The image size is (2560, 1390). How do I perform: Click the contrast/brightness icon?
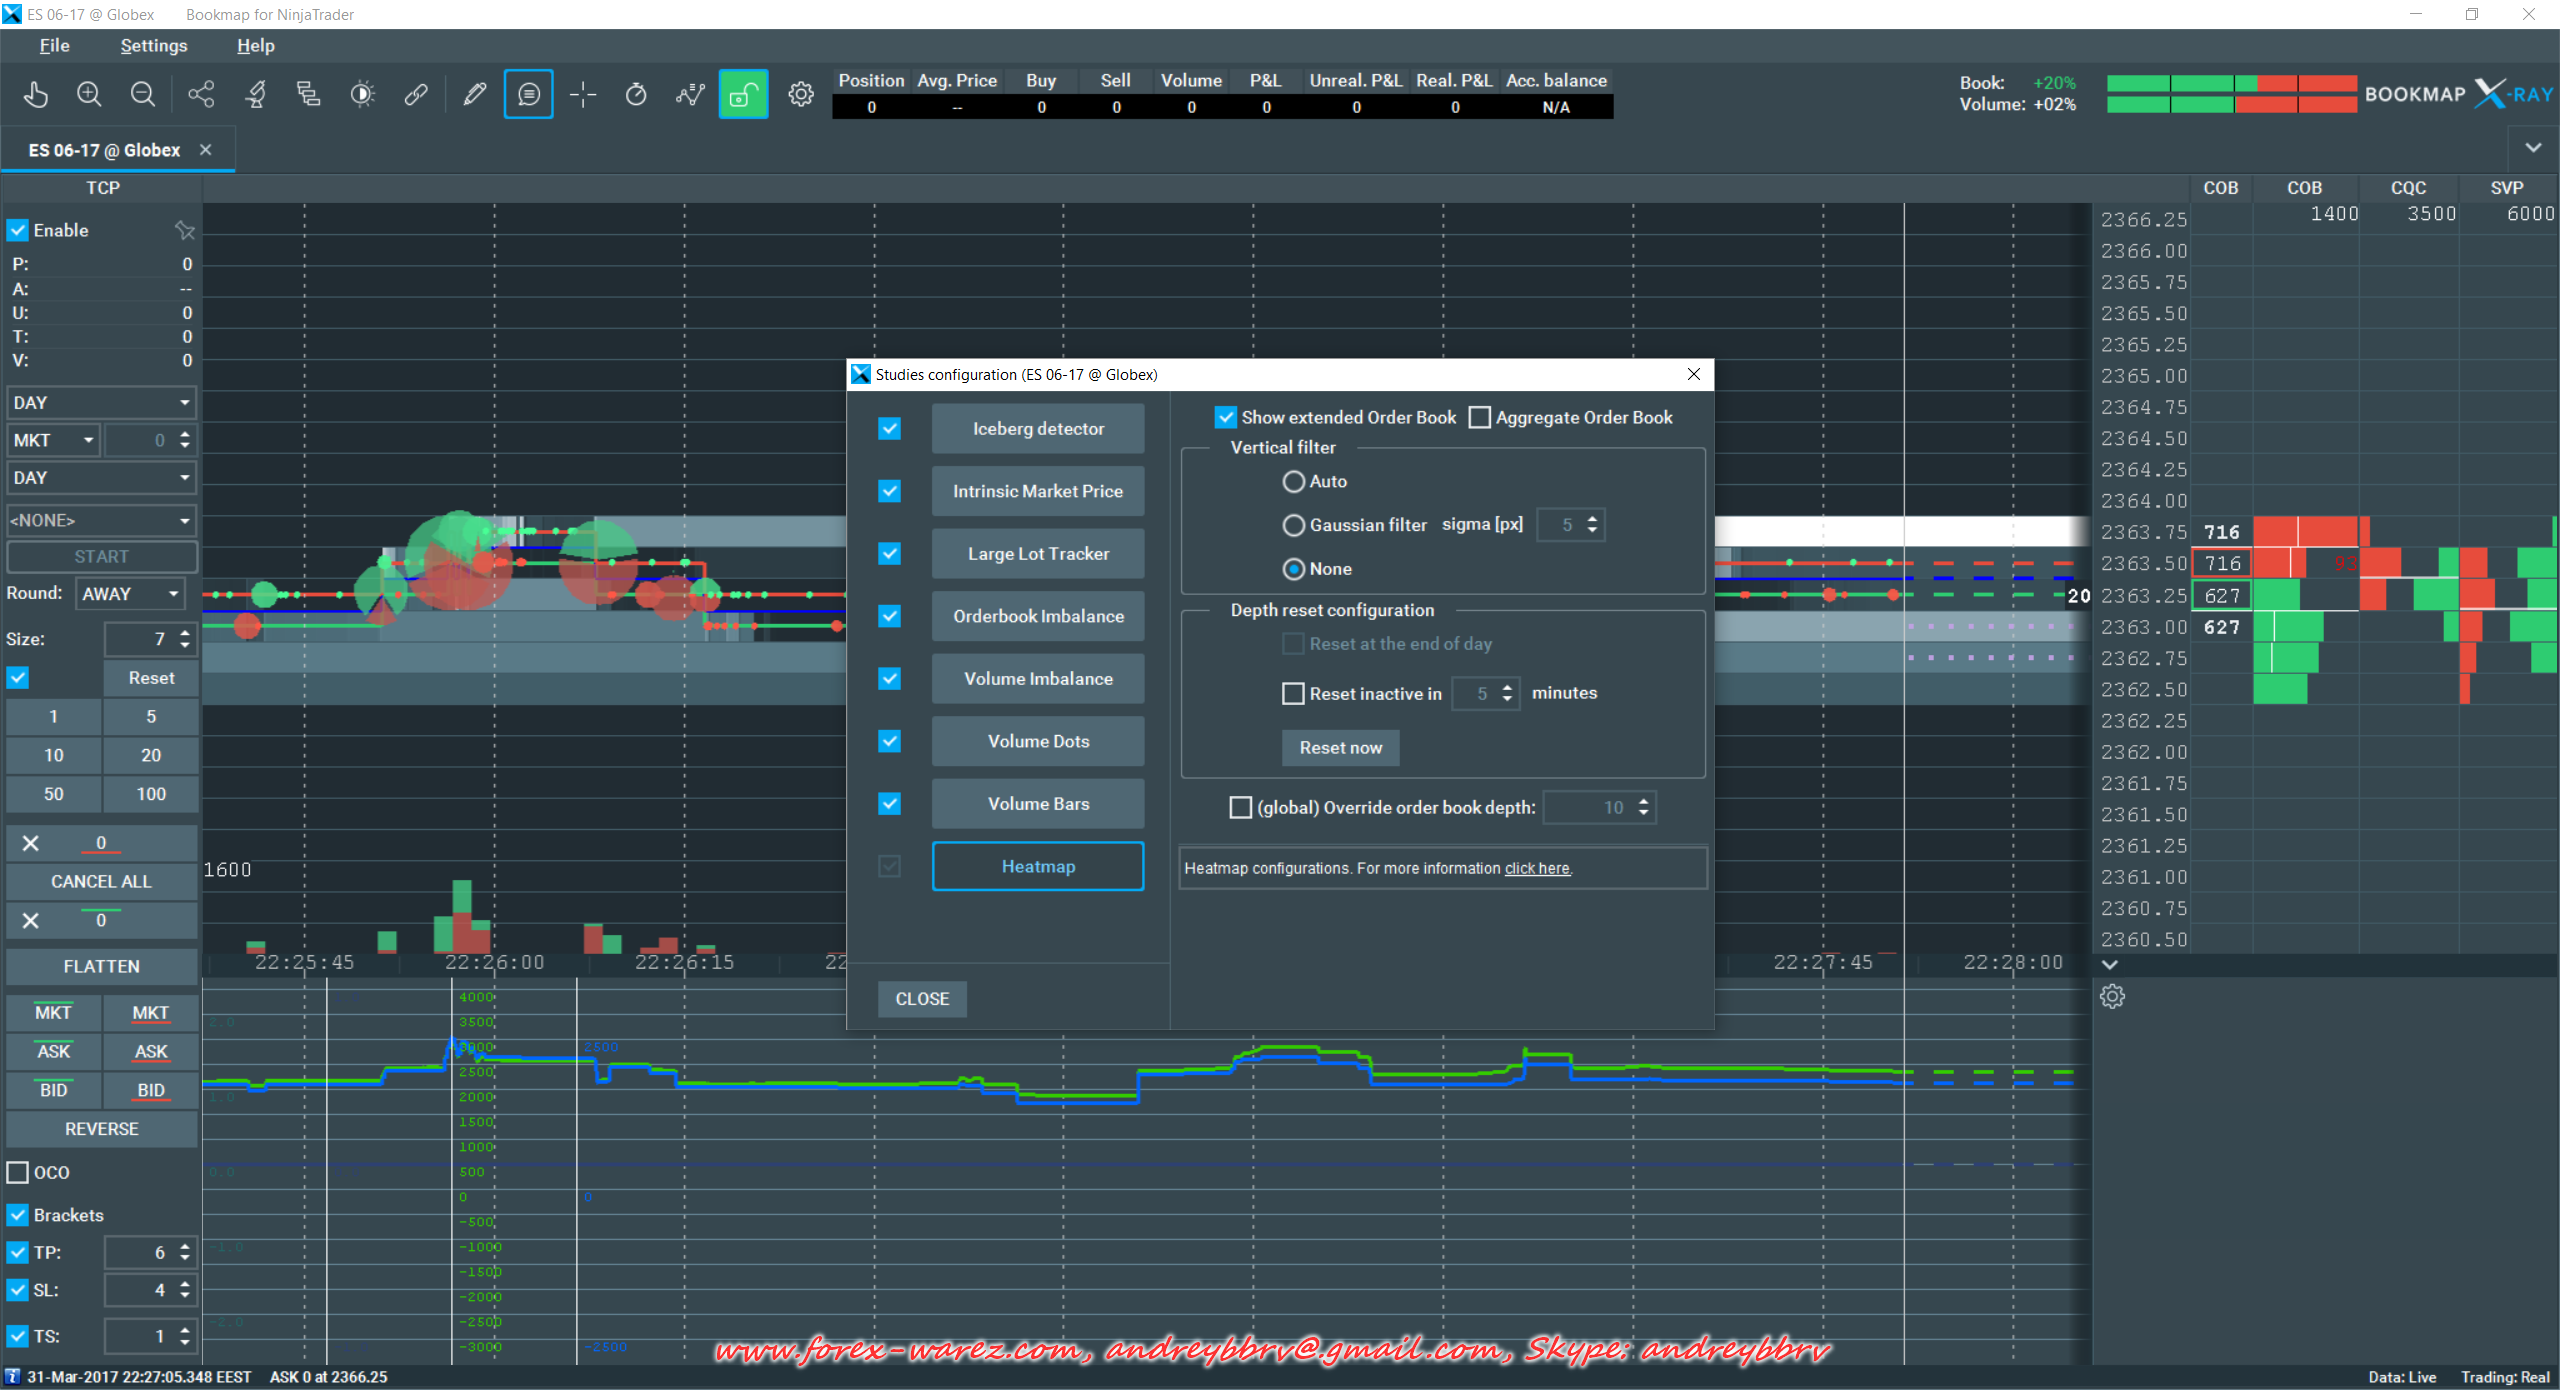pos(363,95)
